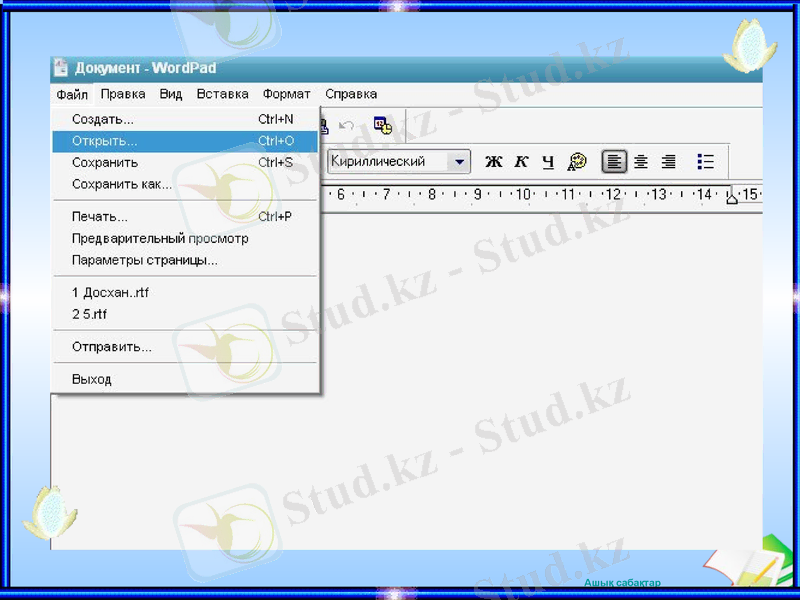800x600 pixels.
Task: Open the Справка menu
Action: click(351, 93)
